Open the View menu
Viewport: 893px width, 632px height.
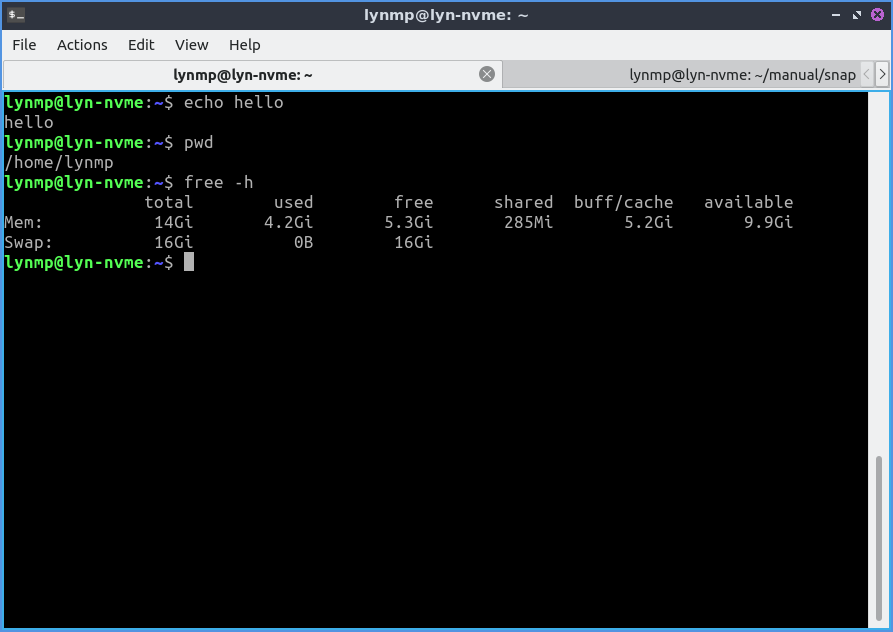click(191, 45)
